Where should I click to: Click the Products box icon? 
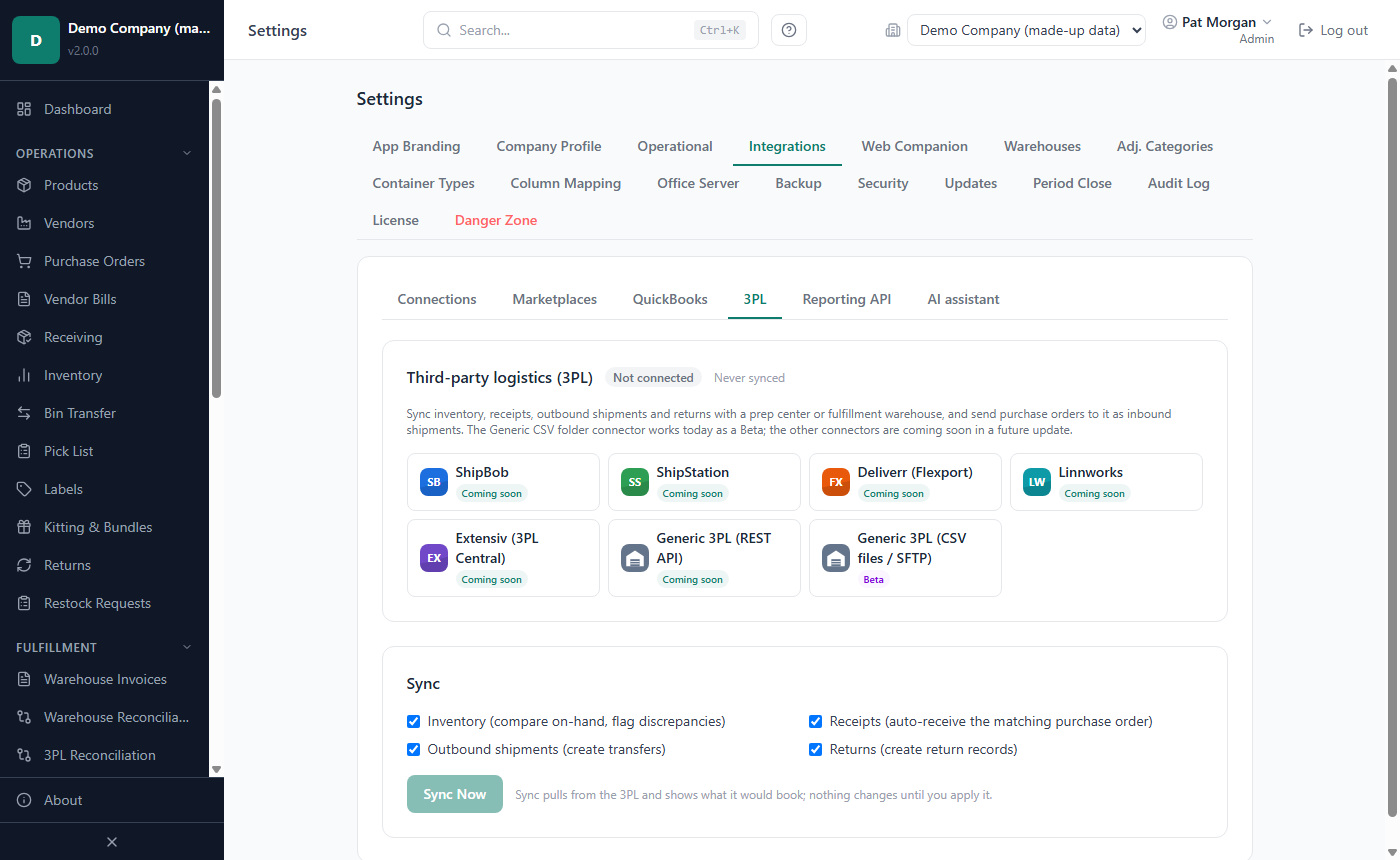(x=24, y=185)
